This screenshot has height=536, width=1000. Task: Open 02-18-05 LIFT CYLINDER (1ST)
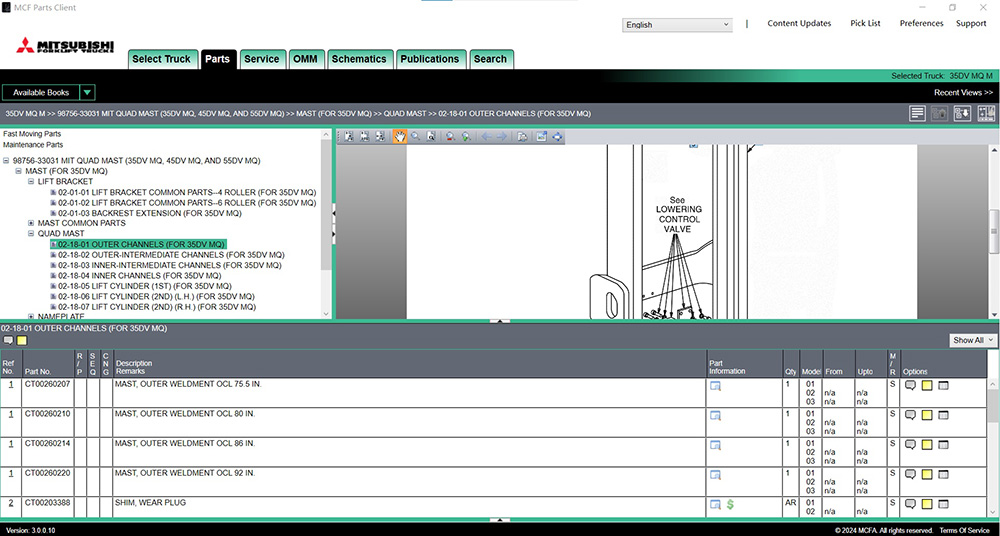coord(145,286)
